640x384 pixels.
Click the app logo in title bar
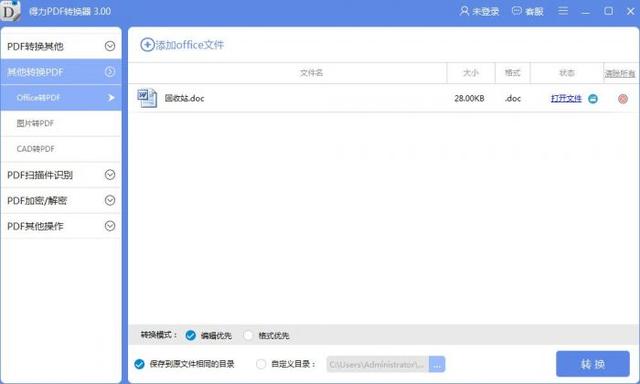pyautogui.click(x=10, y=10)
